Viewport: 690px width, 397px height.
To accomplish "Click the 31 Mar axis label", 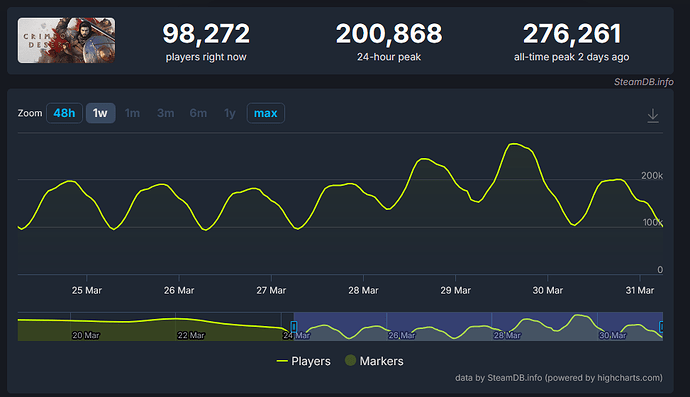I will click(x=640, y=290).
